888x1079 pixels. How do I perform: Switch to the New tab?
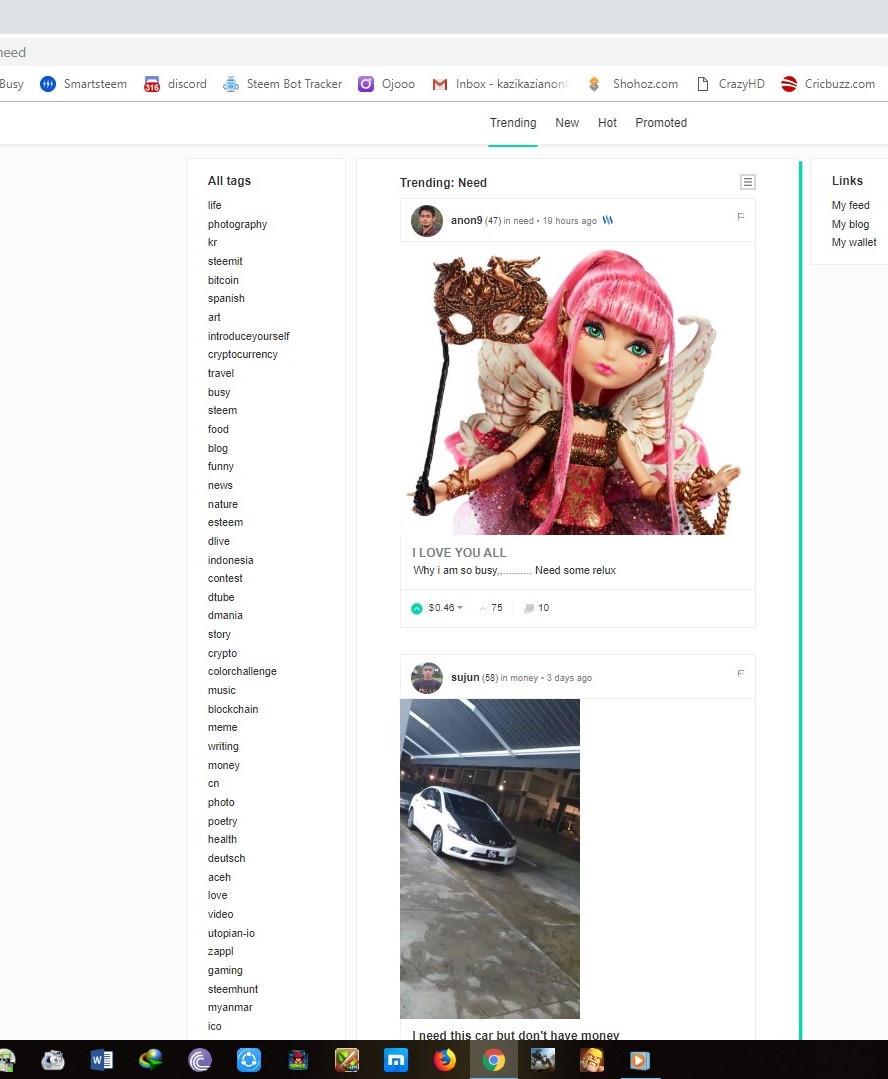tap(567, 122)
